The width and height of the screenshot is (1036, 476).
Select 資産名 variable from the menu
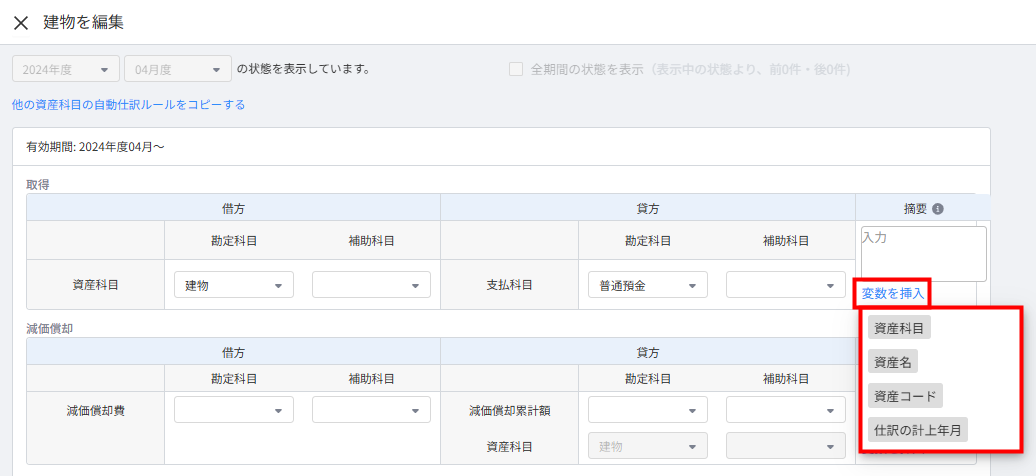(892, 362)
